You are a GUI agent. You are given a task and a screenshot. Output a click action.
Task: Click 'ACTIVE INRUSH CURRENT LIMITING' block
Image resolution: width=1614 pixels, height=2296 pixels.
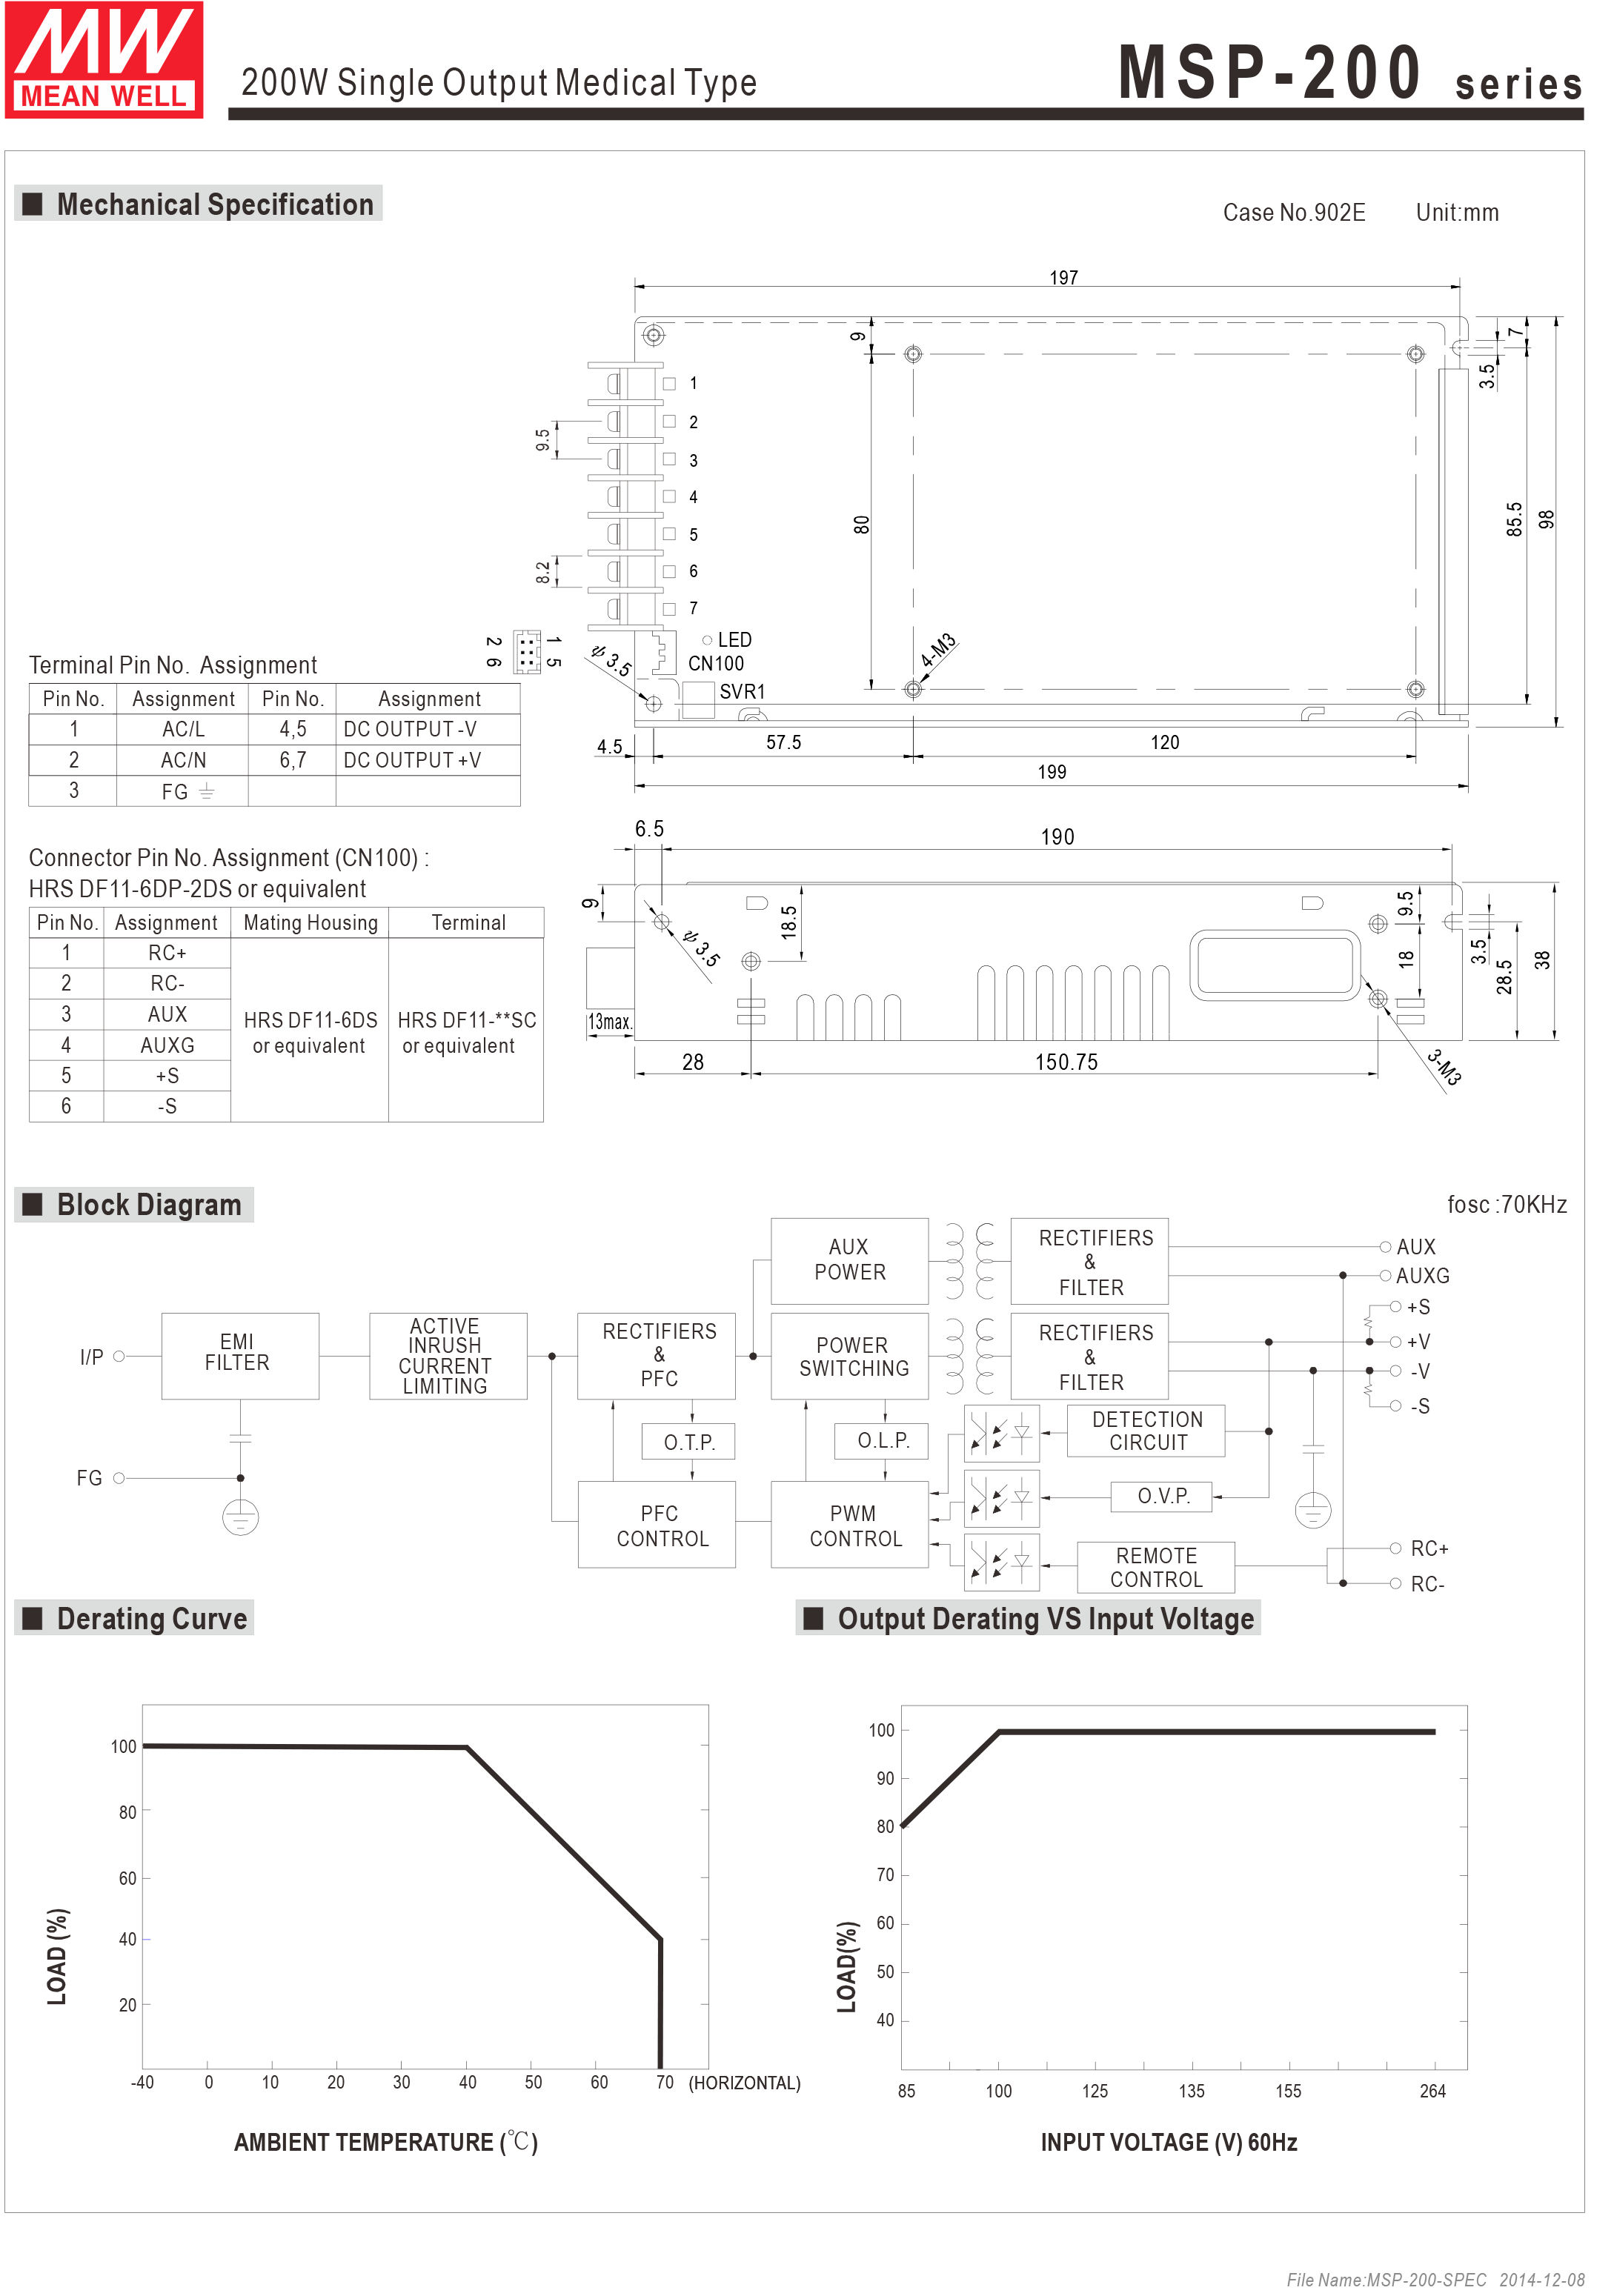coord(448,1356)
